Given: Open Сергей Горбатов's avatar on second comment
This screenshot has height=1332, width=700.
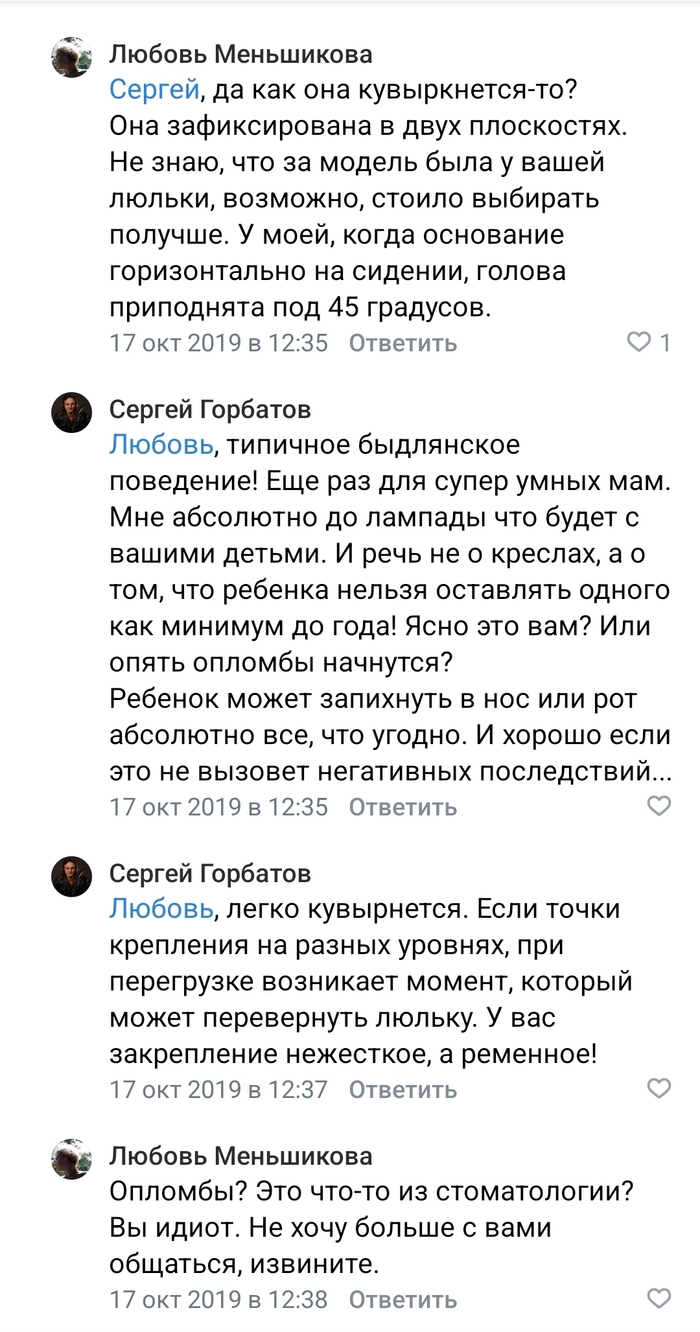Looking at the screenshot, I should 72,412.
